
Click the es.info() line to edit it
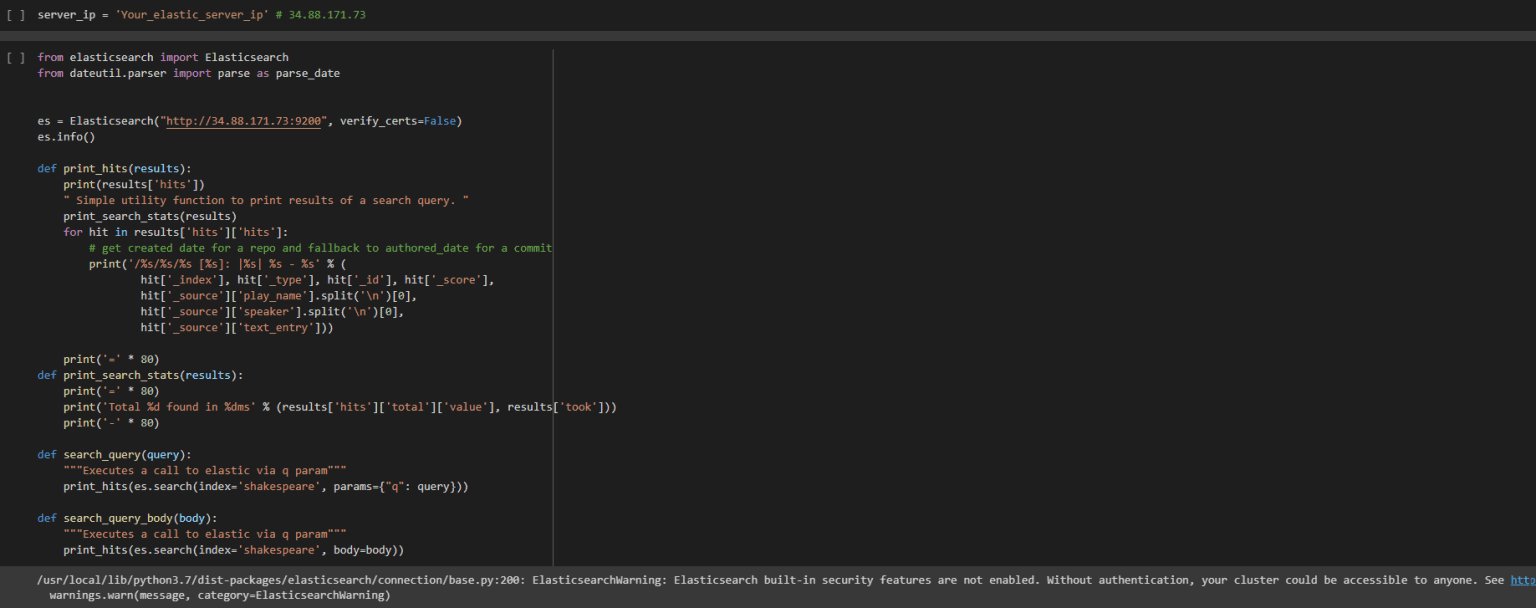66,136
